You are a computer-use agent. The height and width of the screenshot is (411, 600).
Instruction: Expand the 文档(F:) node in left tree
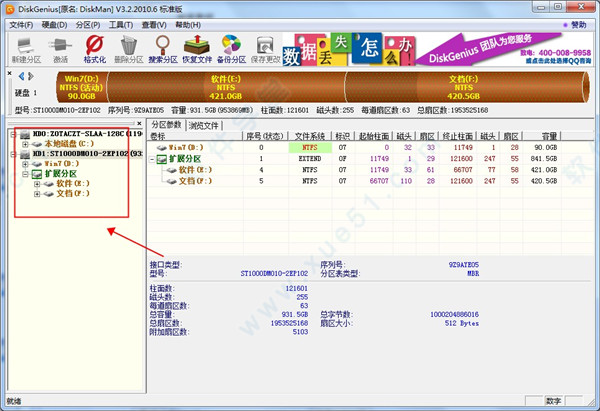click(x=37, y=194)
